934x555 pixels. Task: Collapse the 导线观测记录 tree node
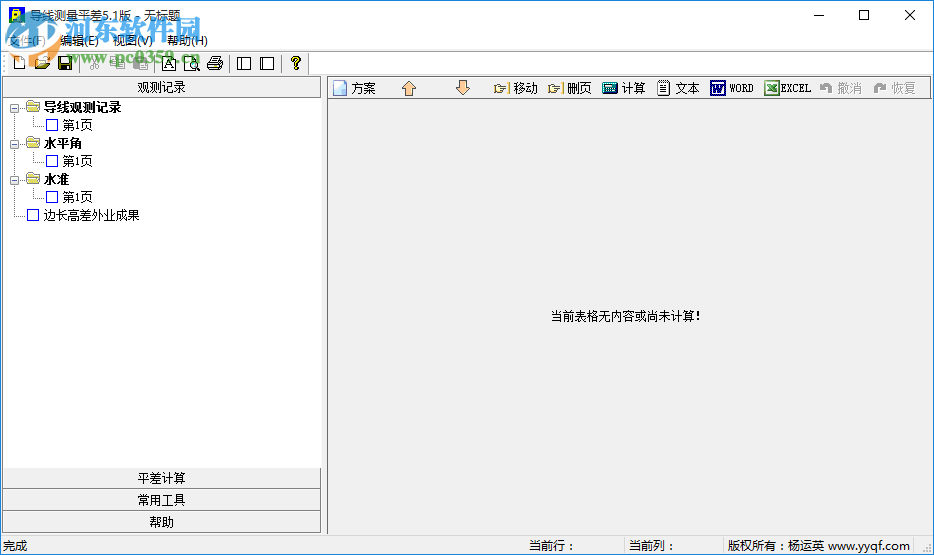point(14,108)
